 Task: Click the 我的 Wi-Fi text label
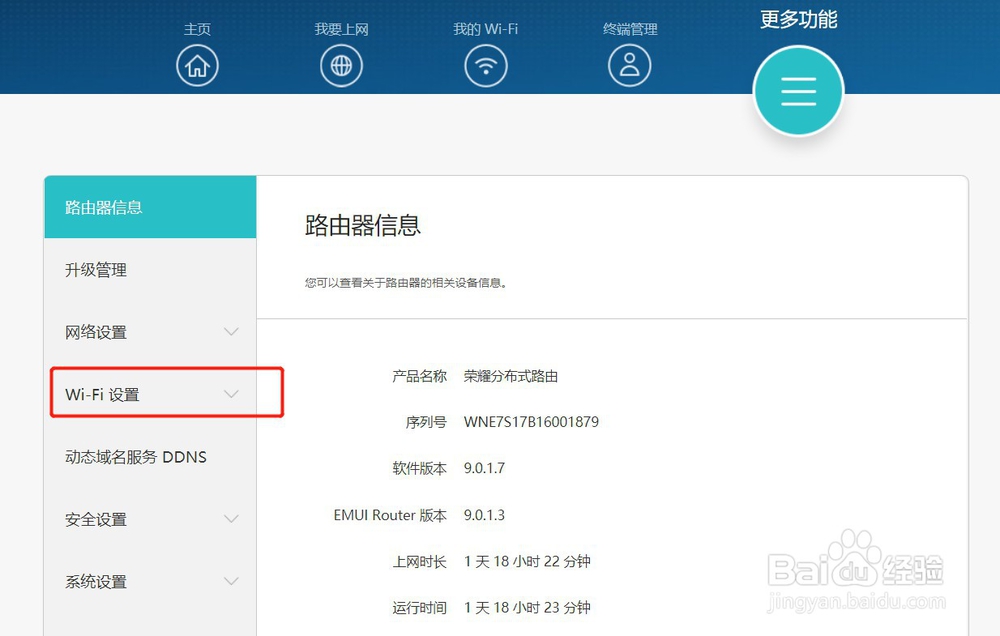(x=486, y=29)
